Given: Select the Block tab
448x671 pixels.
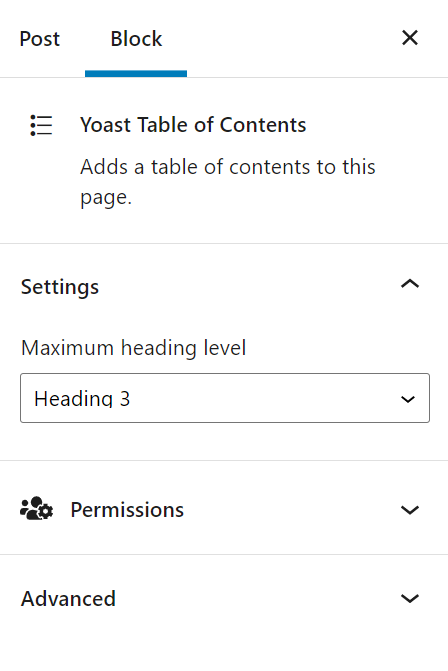Looking at the screenshot, I should pos(136,39).
